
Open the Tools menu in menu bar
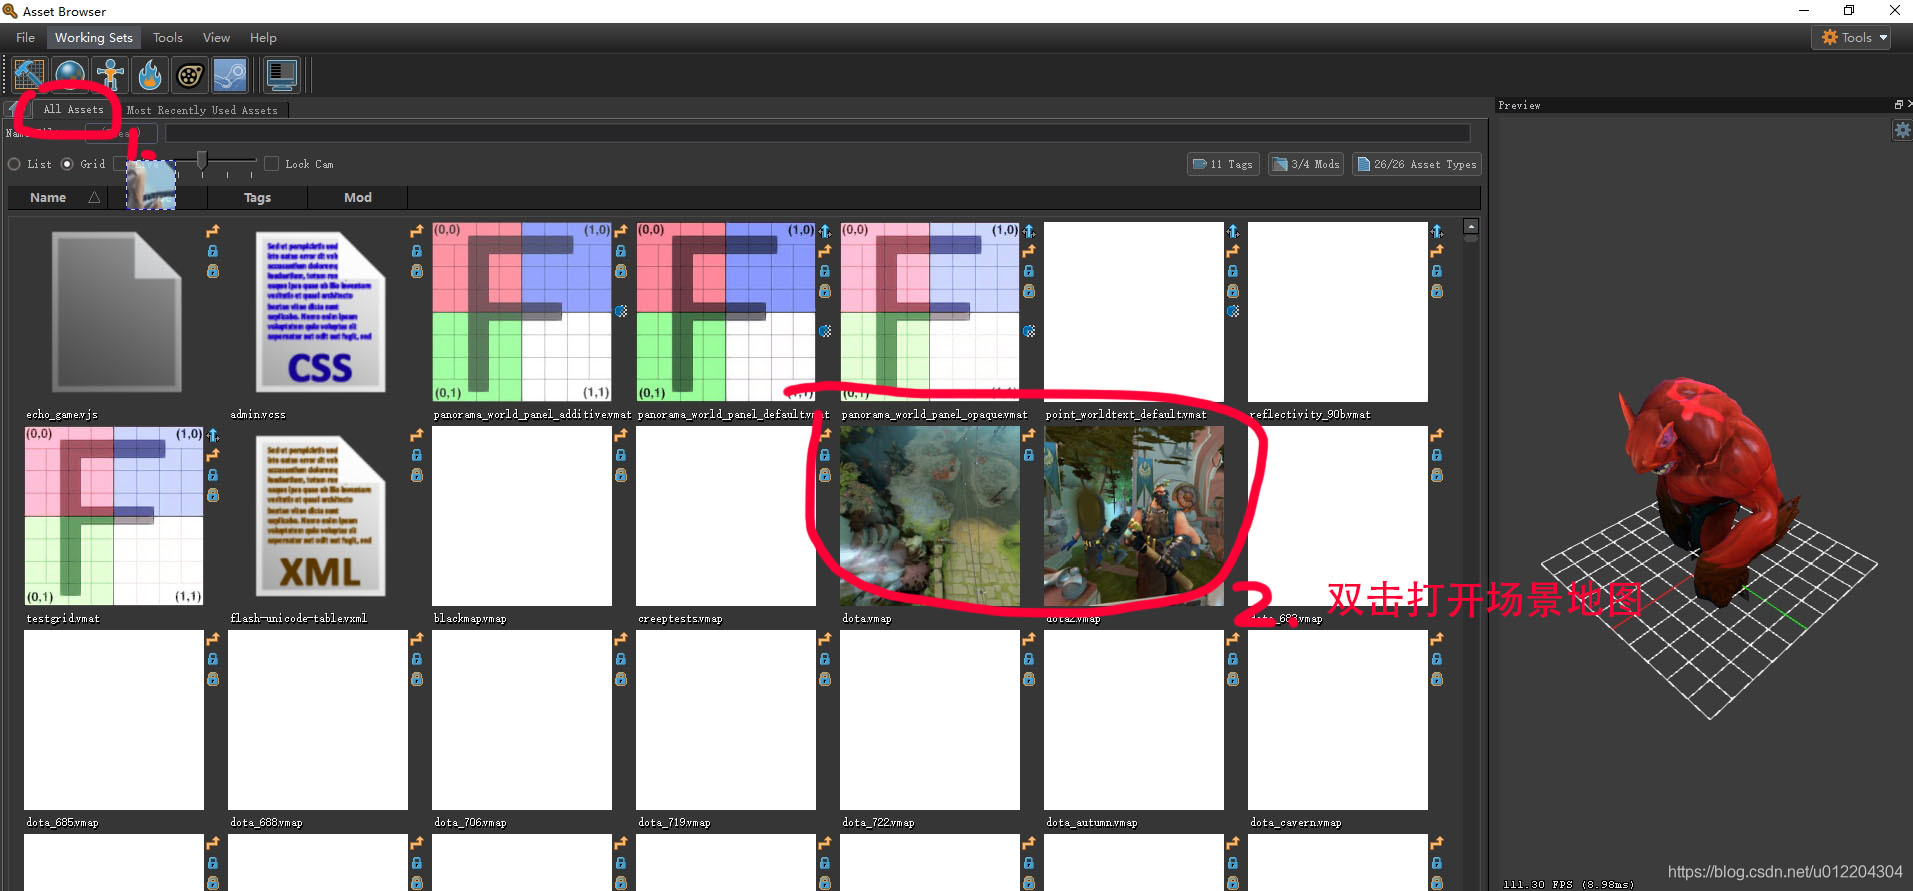(x=168, y=38)
